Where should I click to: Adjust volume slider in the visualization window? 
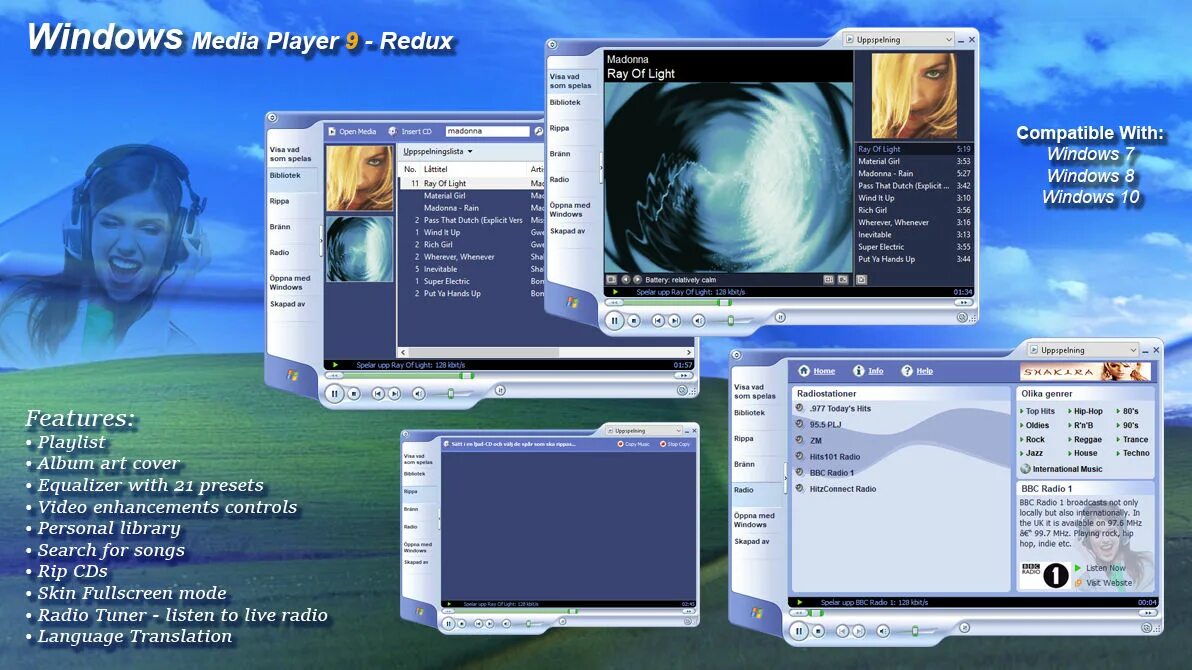731,321
